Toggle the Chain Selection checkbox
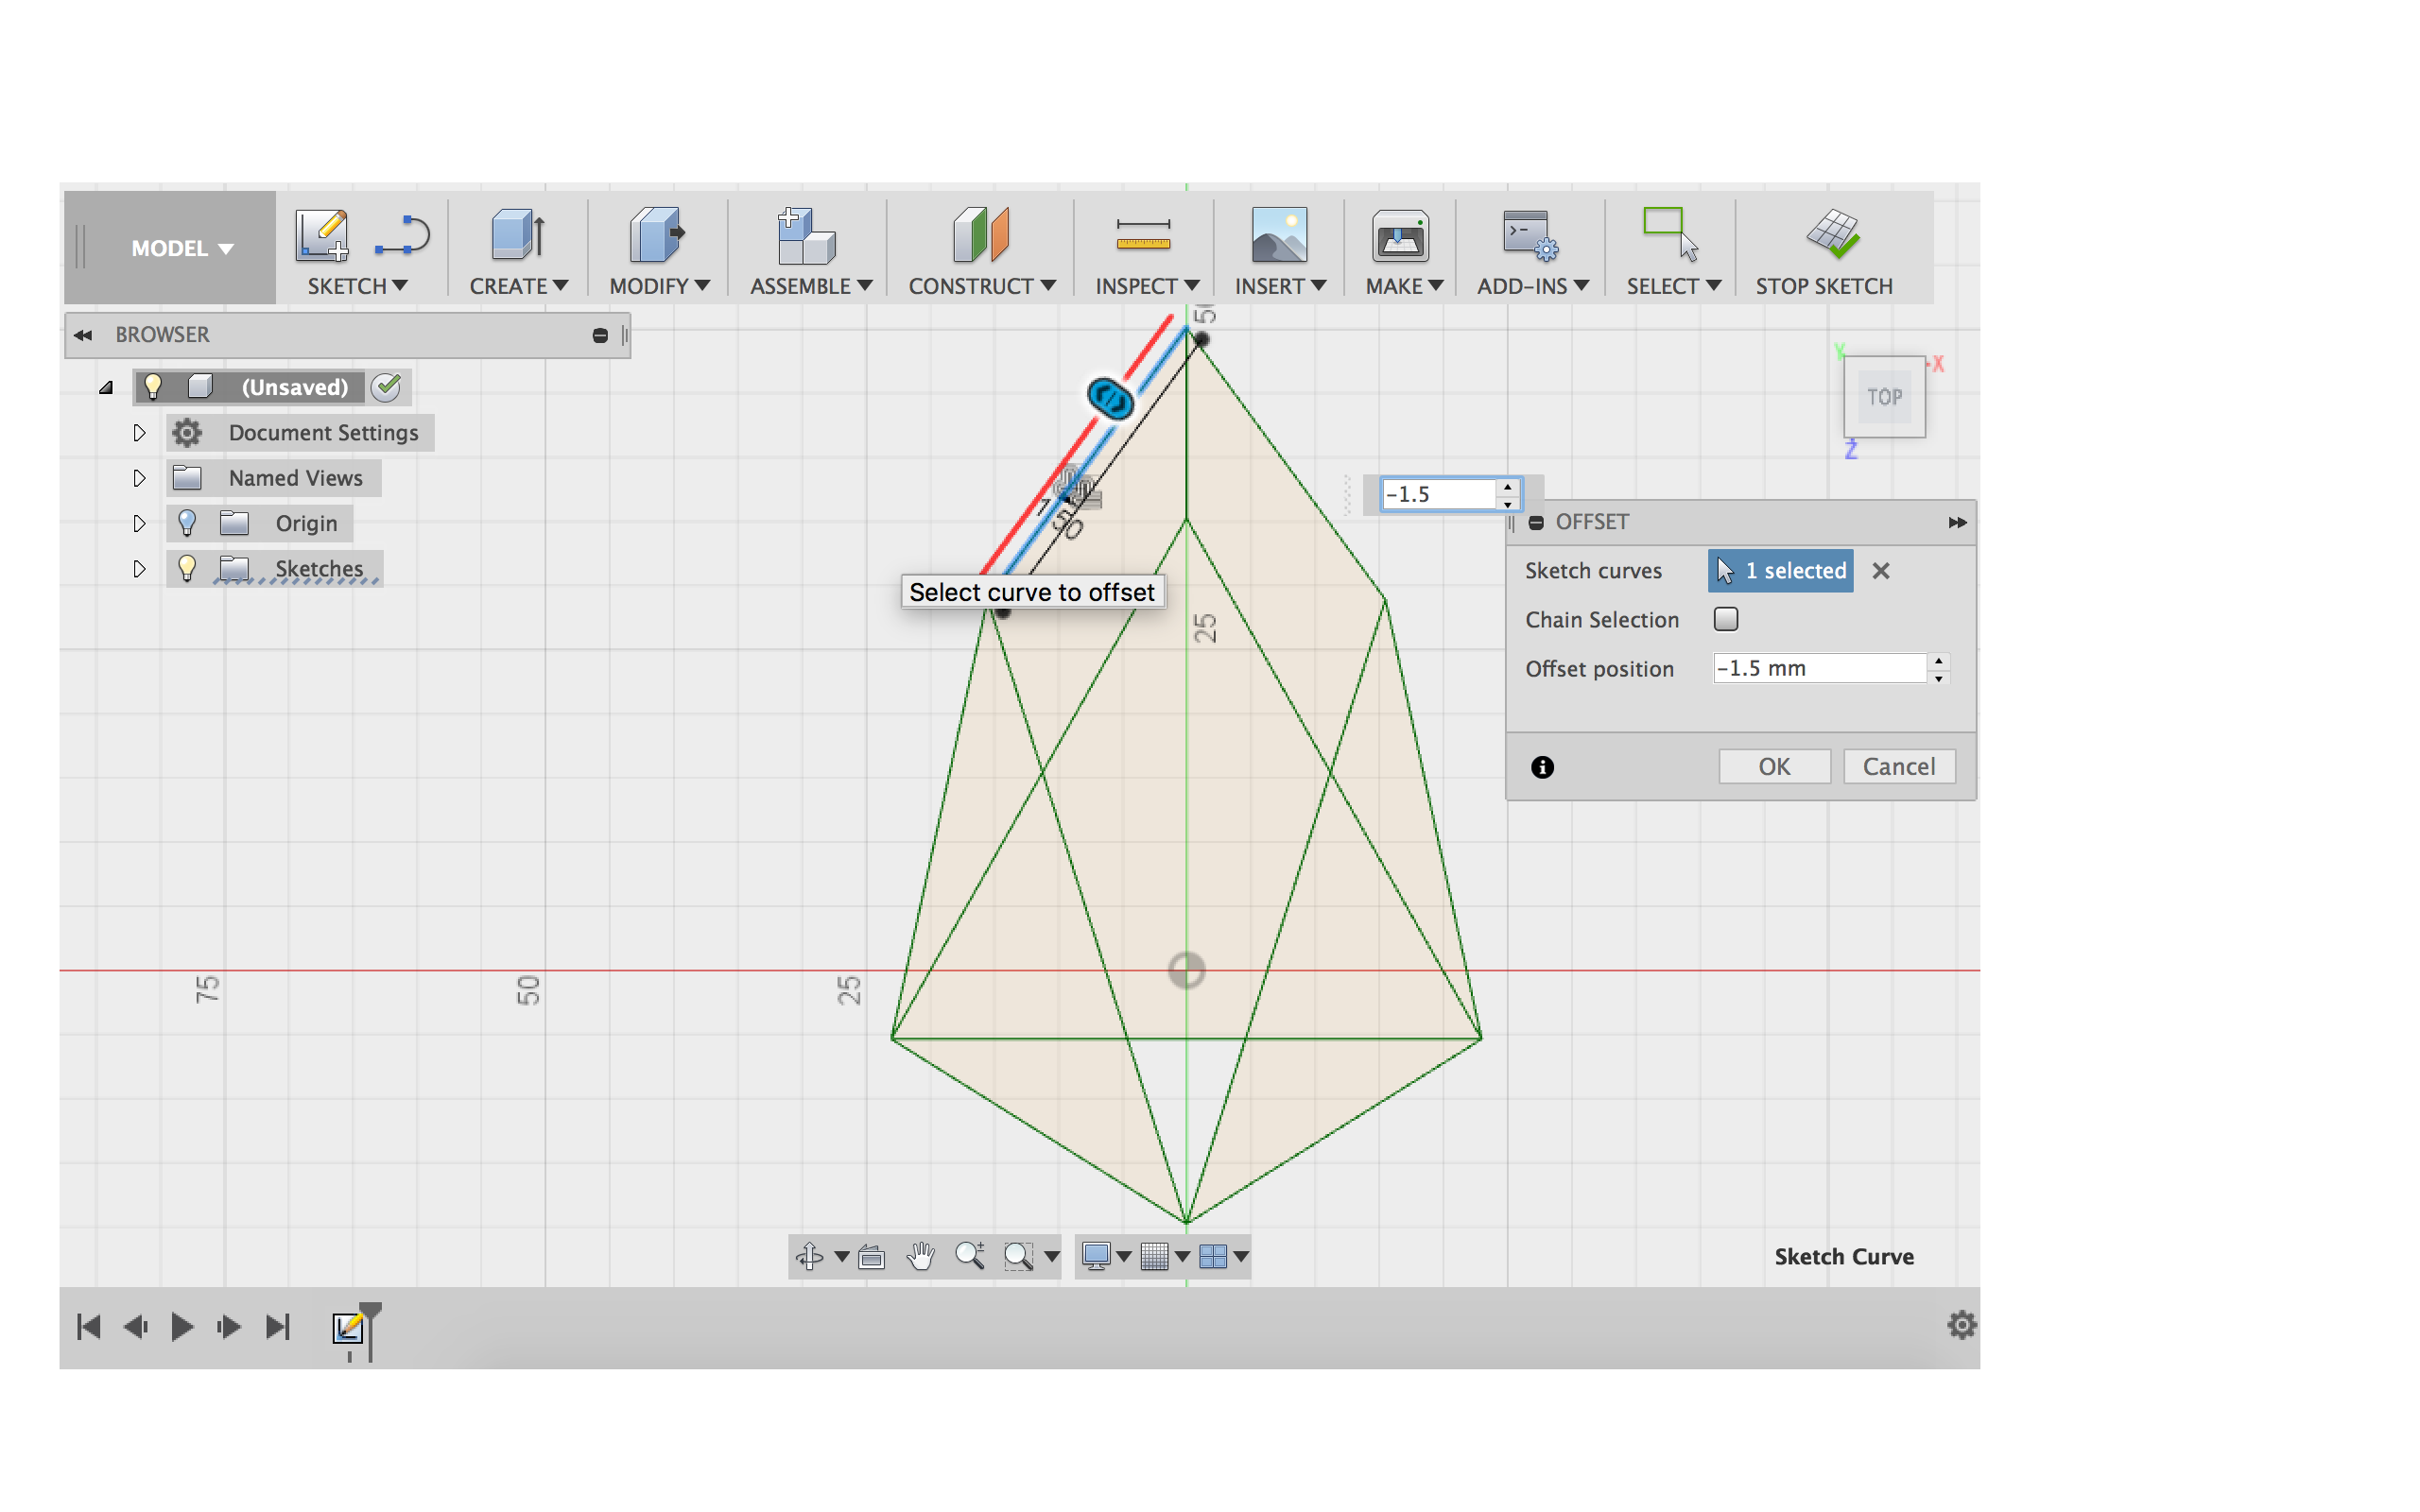Screen dimensions: 2420x1512 (1725, 619)
